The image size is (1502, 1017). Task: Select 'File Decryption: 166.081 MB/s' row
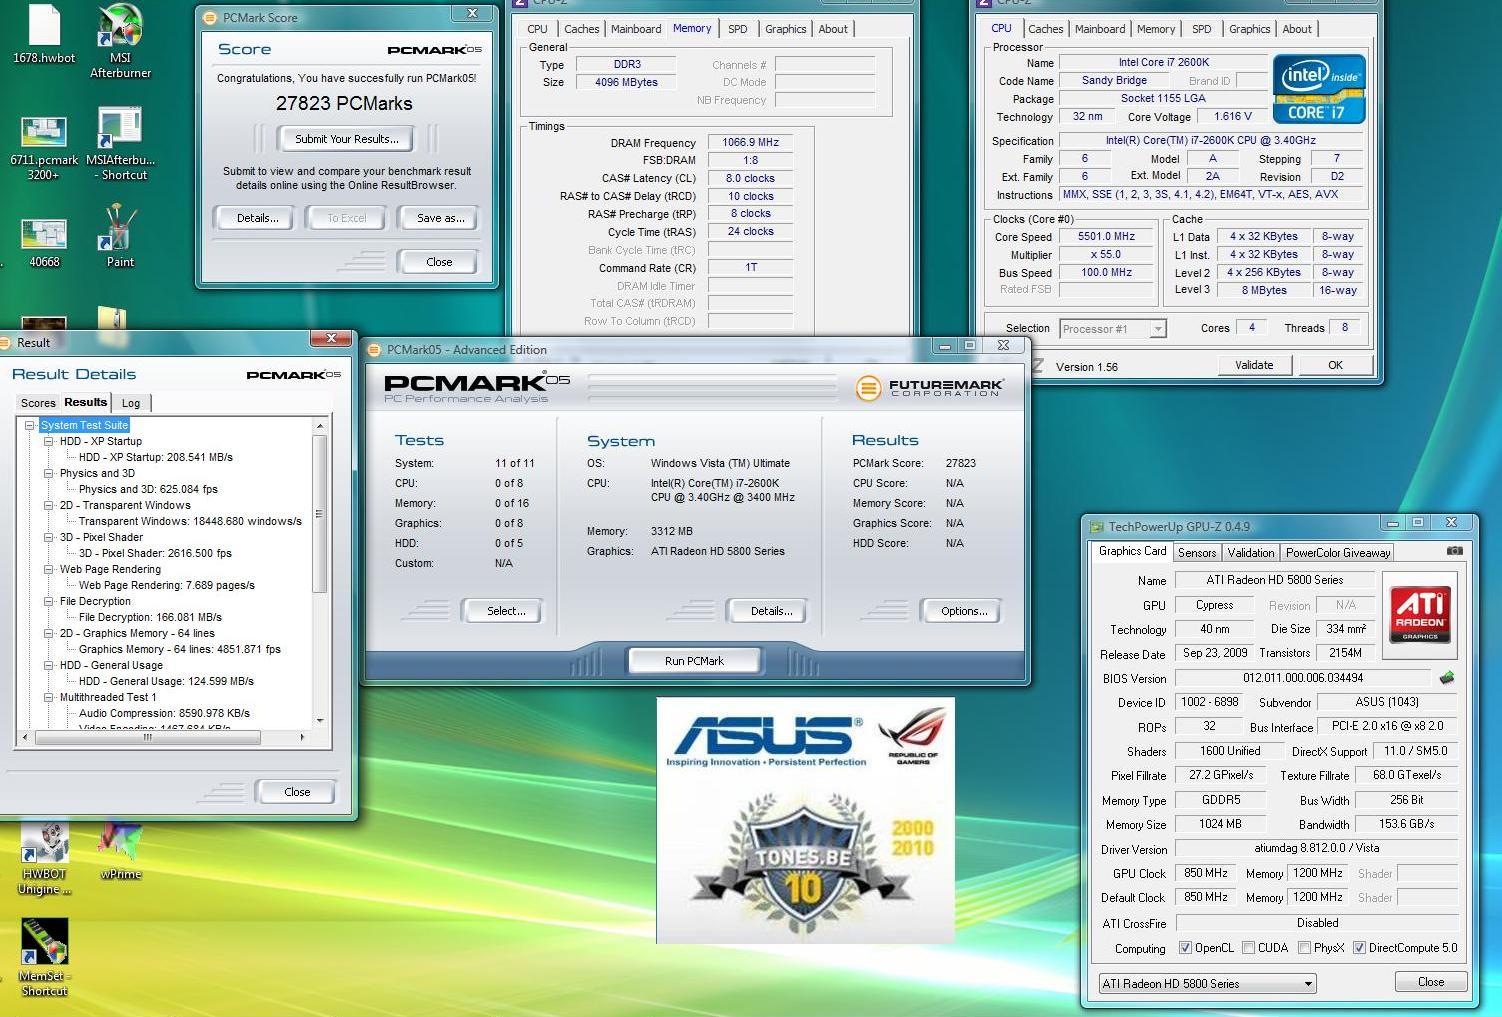[150, 617]
